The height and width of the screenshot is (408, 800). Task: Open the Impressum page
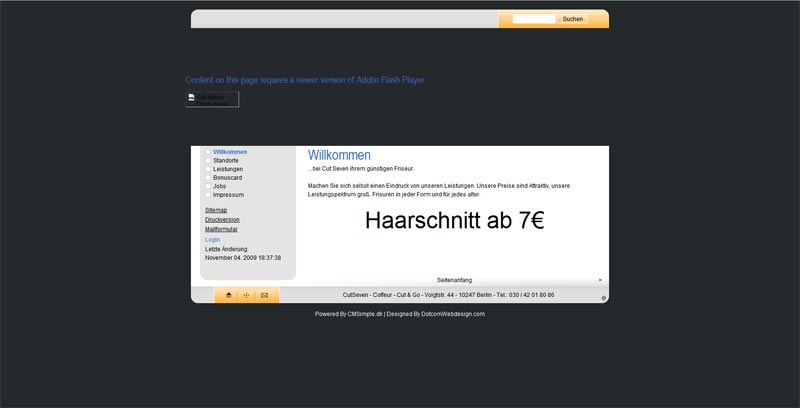pos(228,195)
